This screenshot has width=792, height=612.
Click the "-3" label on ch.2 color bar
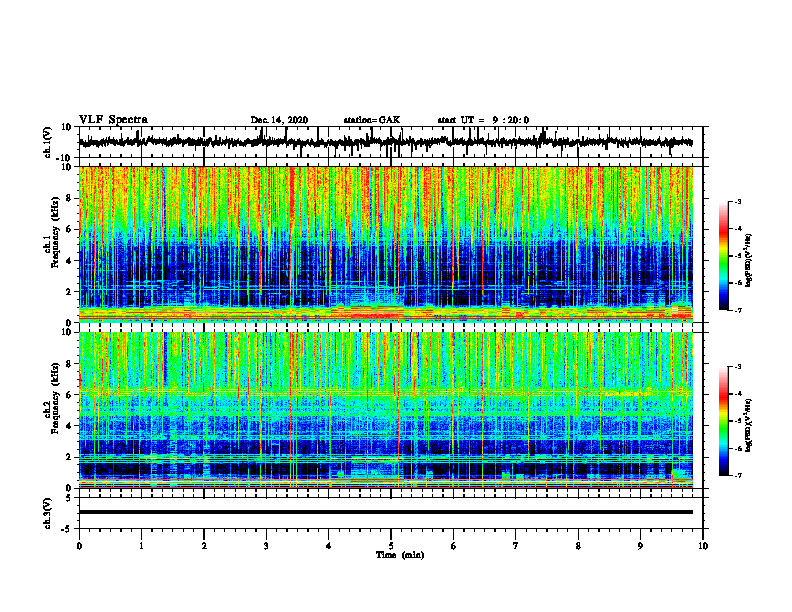pyautogui.click(x=737, y=367)
